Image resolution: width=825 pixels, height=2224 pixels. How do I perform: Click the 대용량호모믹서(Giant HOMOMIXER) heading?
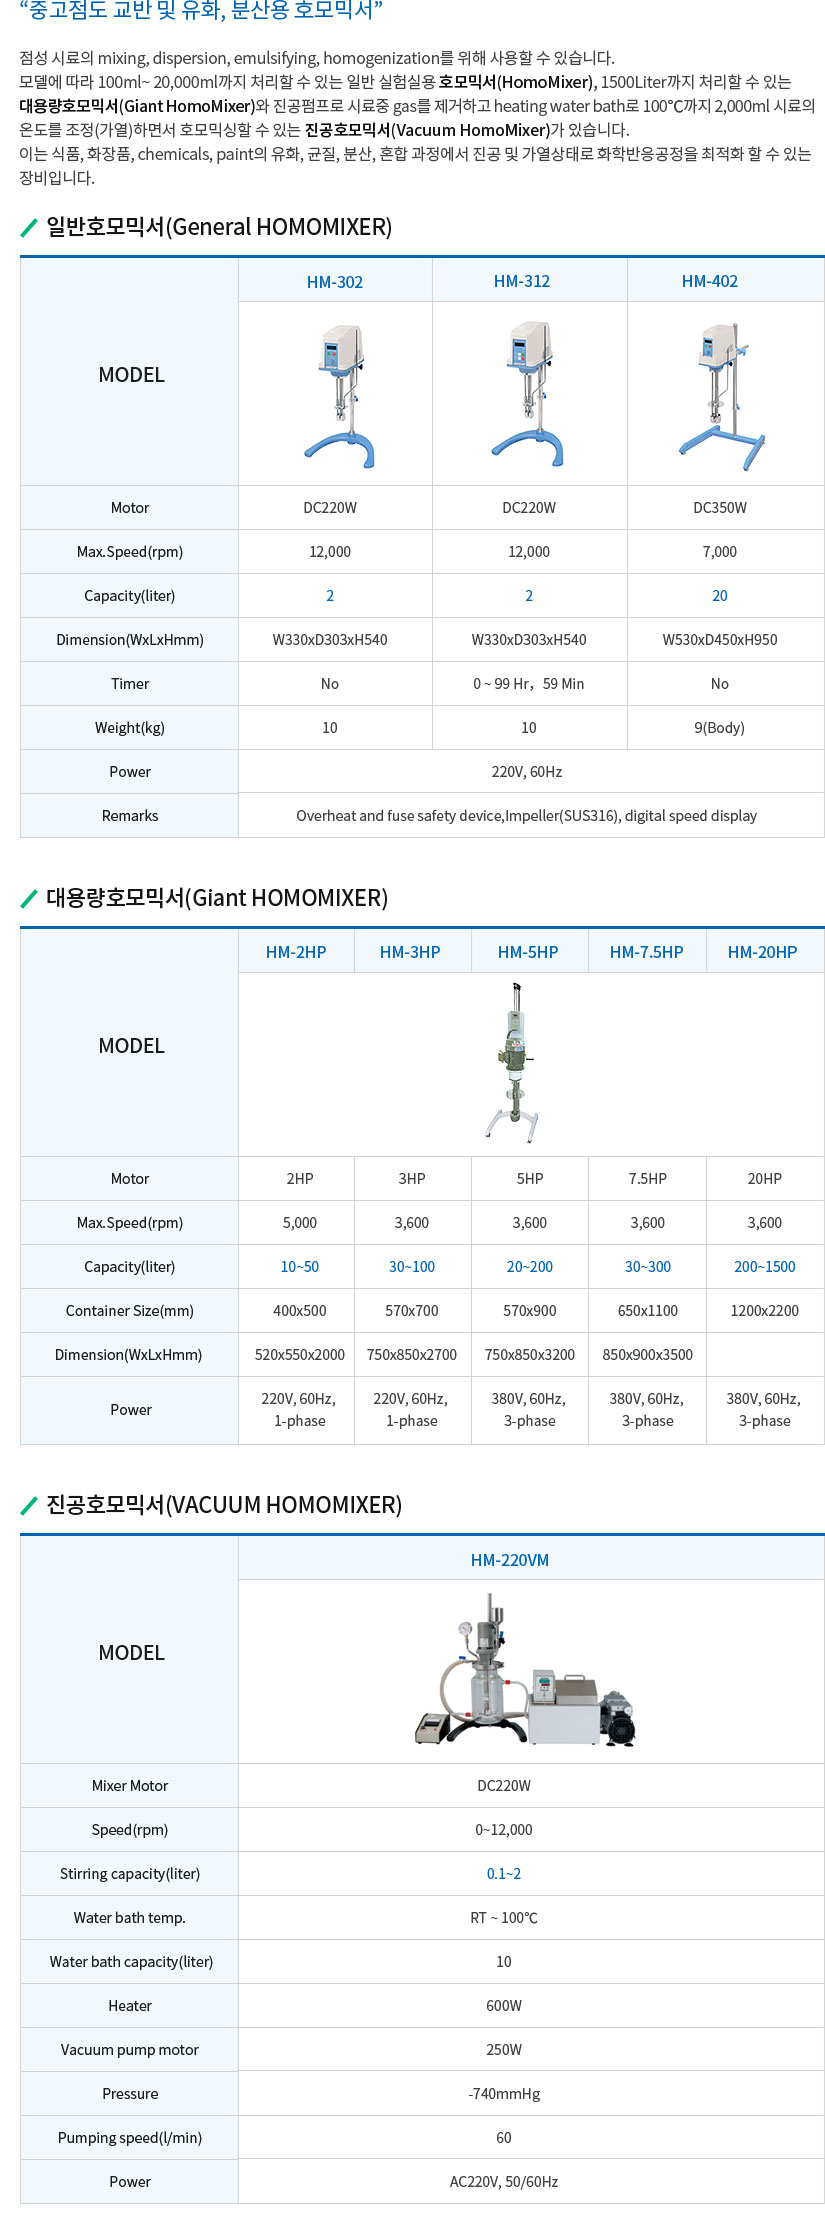pyautogui.click(x=217, y=898)
